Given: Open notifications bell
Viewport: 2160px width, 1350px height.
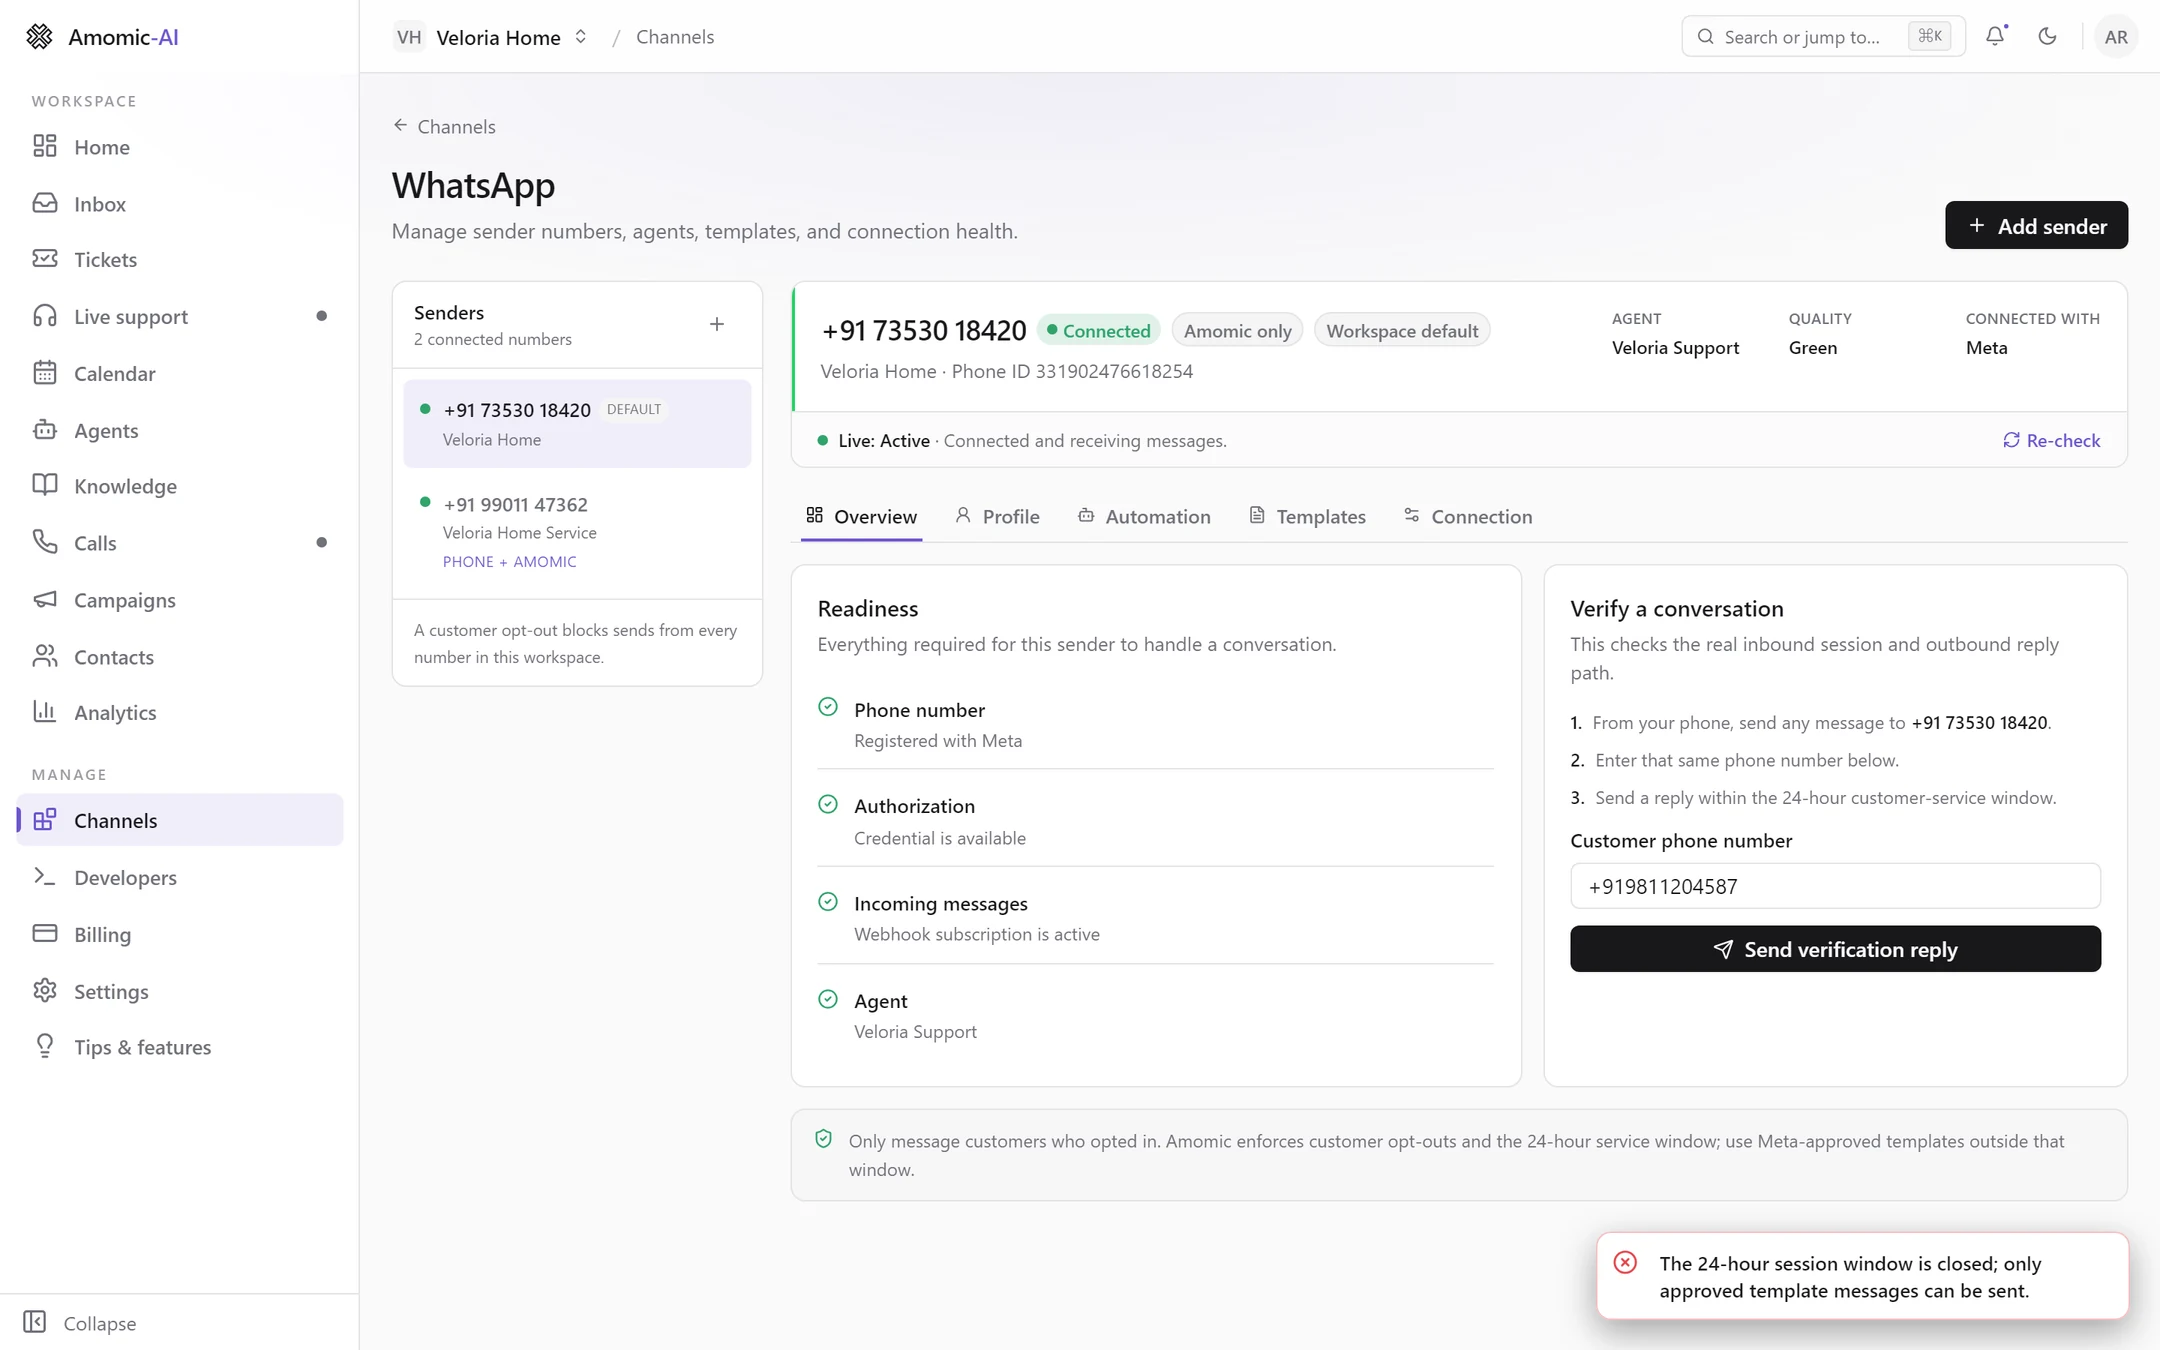Looking at the screenshot, I should point(1995,37).
